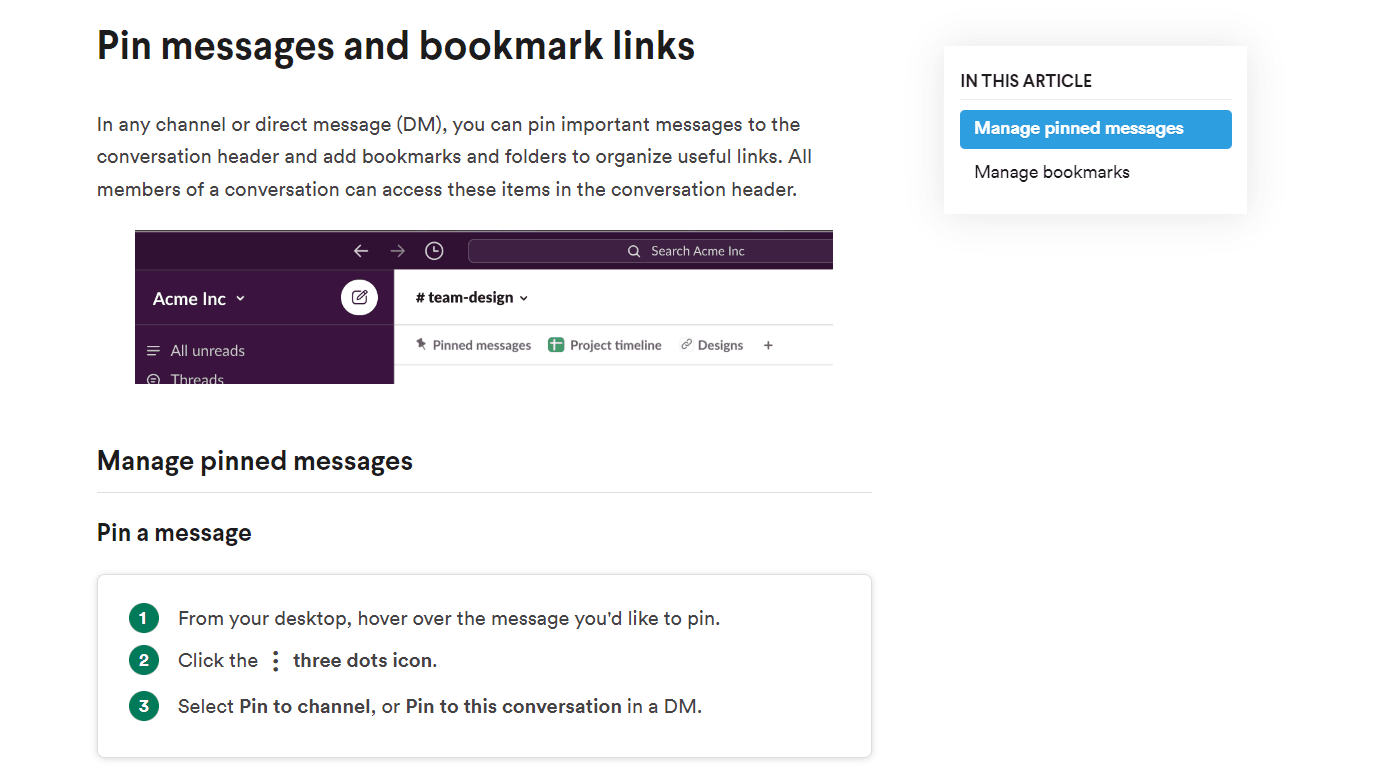Open the Project timeline bookmark
Screen dimensions: 1376x779
(x=615, y=345)
